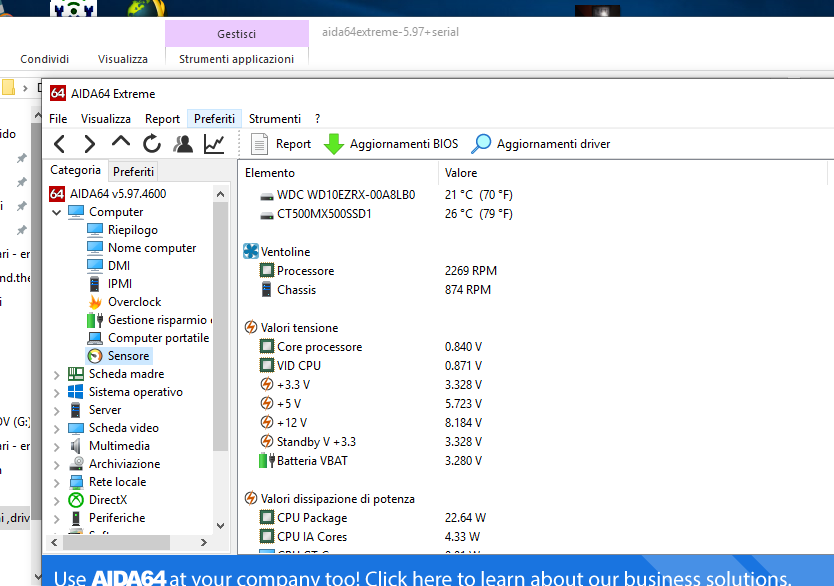Click the AIDA64 business solutions banner

click(438, 571)
